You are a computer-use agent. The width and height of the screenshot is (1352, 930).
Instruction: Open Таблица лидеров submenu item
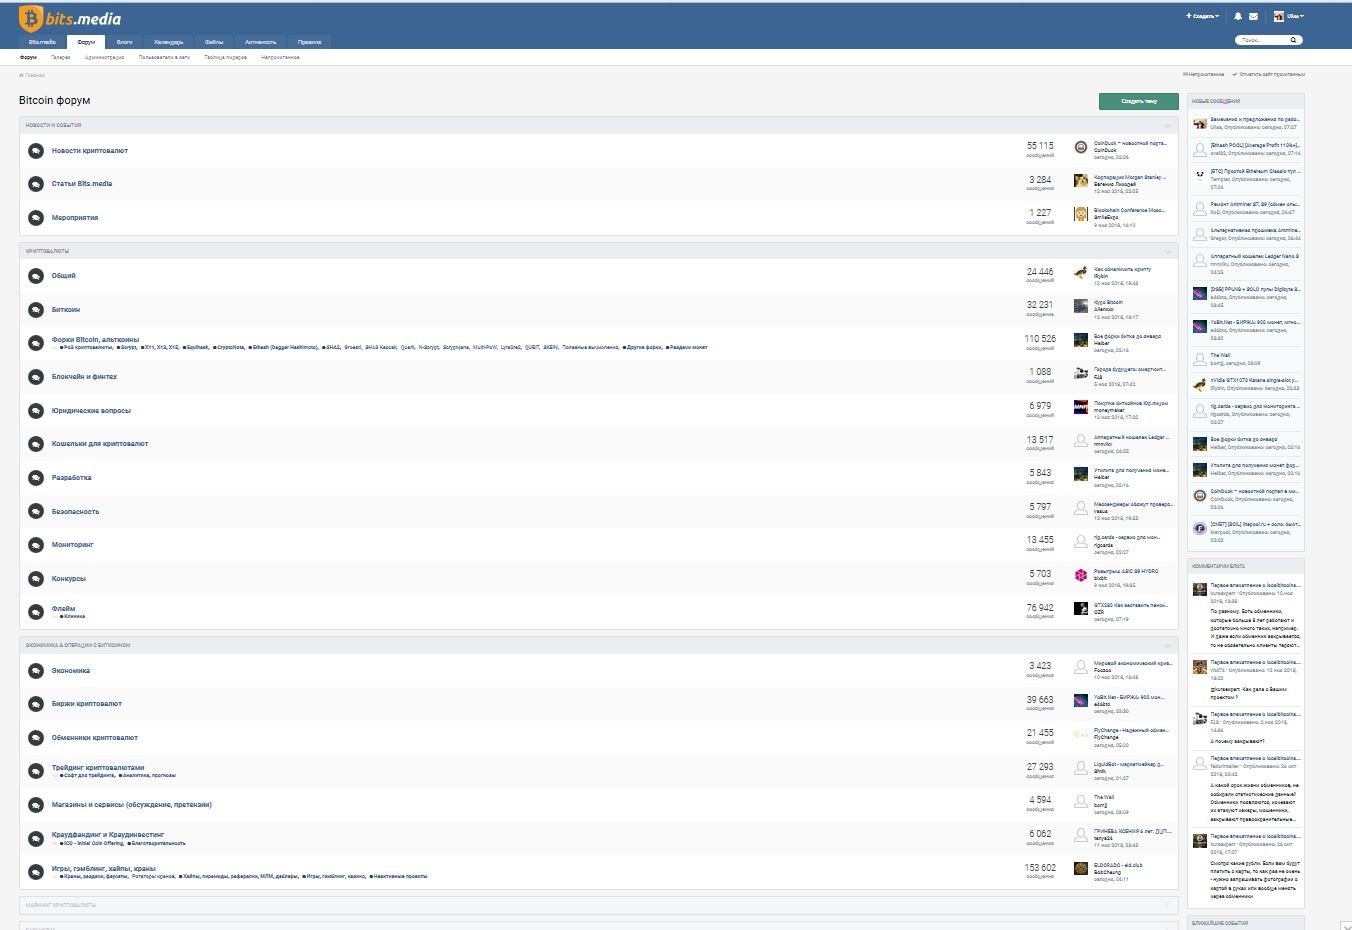(x=226, y=58)
